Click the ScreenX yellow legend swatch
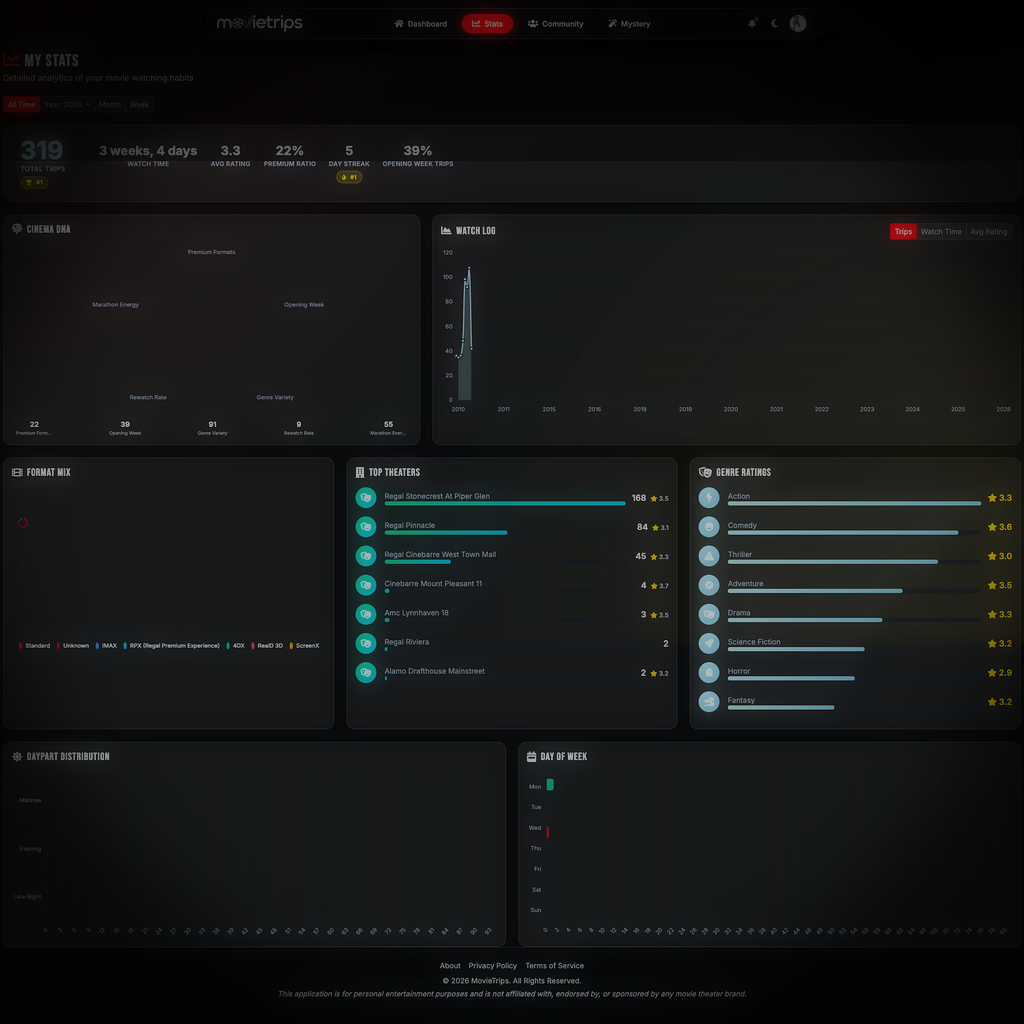Viewport: 1024px width, 1024px height. tap(291, 646)
